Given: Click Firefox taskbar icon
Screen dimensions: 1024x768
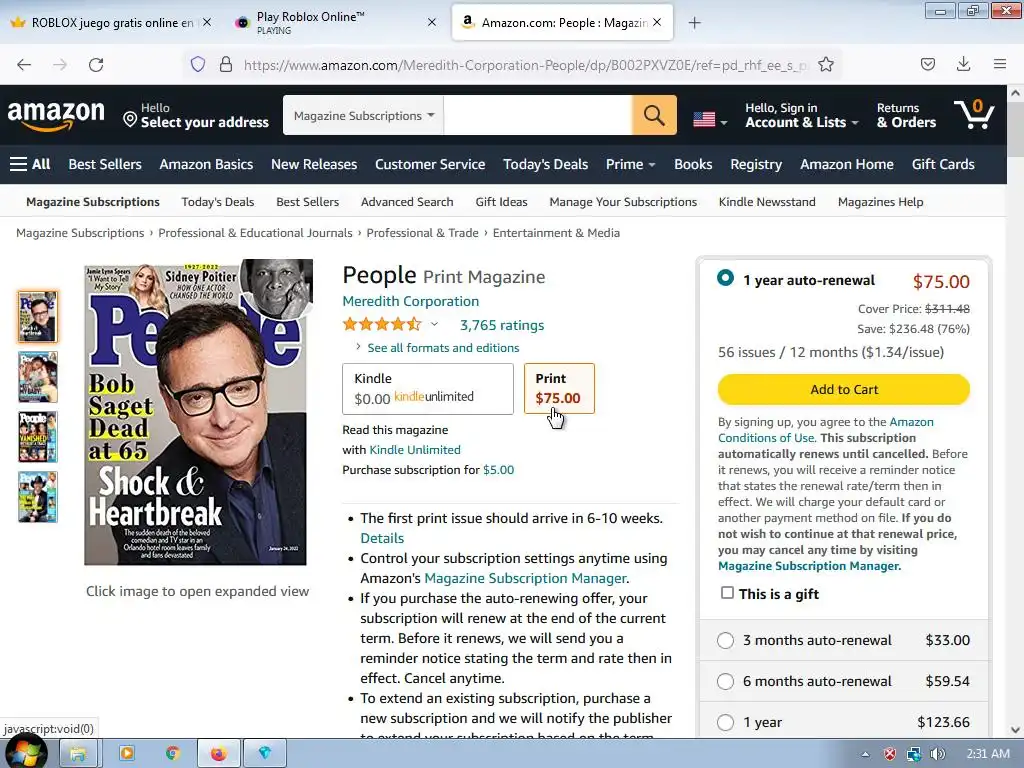Looking at the screenshot, I should [218, 753].
